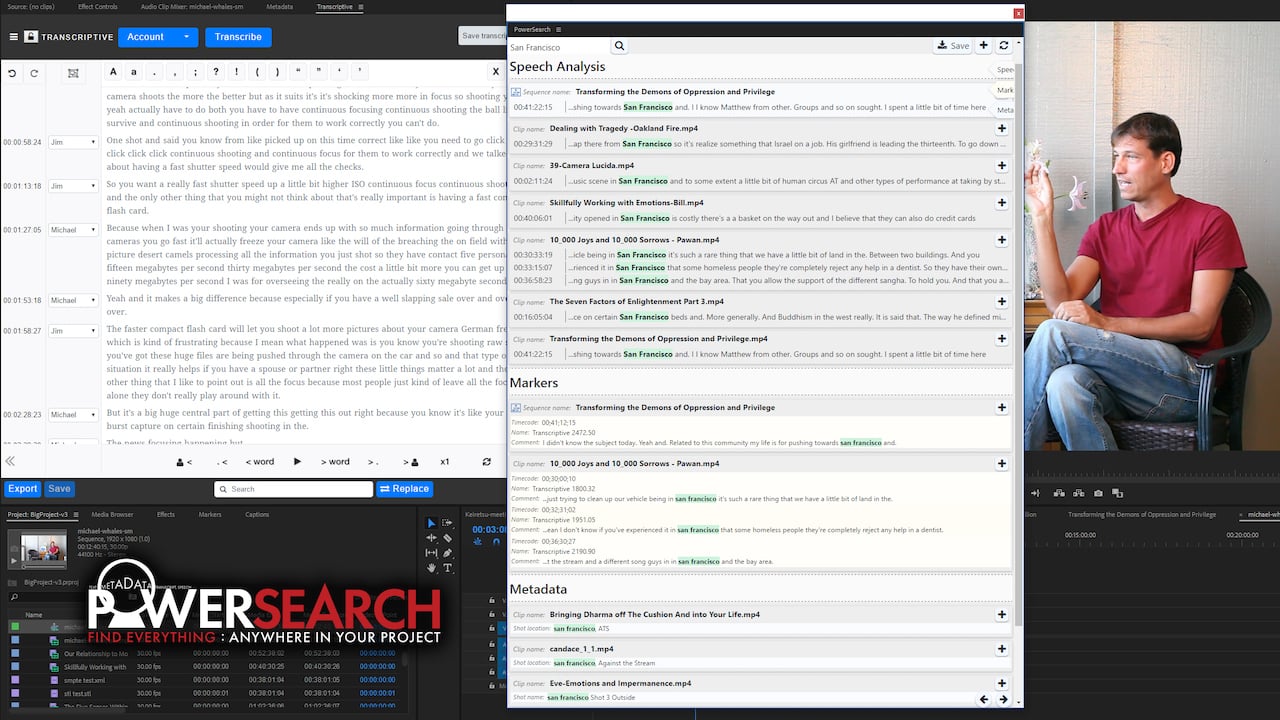
Task: Open speaker dropdown at 00:01:58:27
Action: 74,331
